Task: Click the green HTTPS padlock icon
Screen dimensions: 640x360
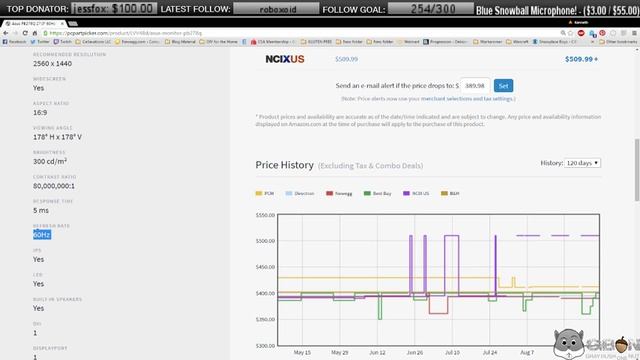Action: pyautogui.click(x=45, y=33)
